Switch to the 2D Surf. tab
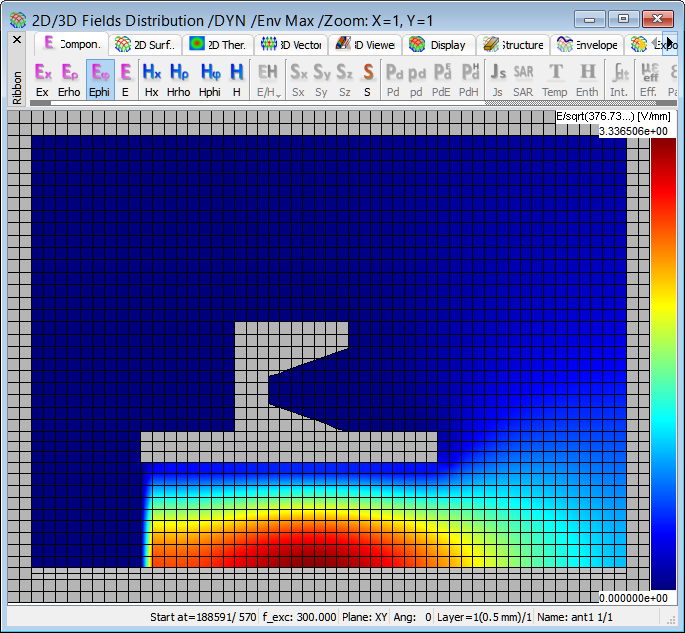The image size is (685, 633). tap(146, 44)
